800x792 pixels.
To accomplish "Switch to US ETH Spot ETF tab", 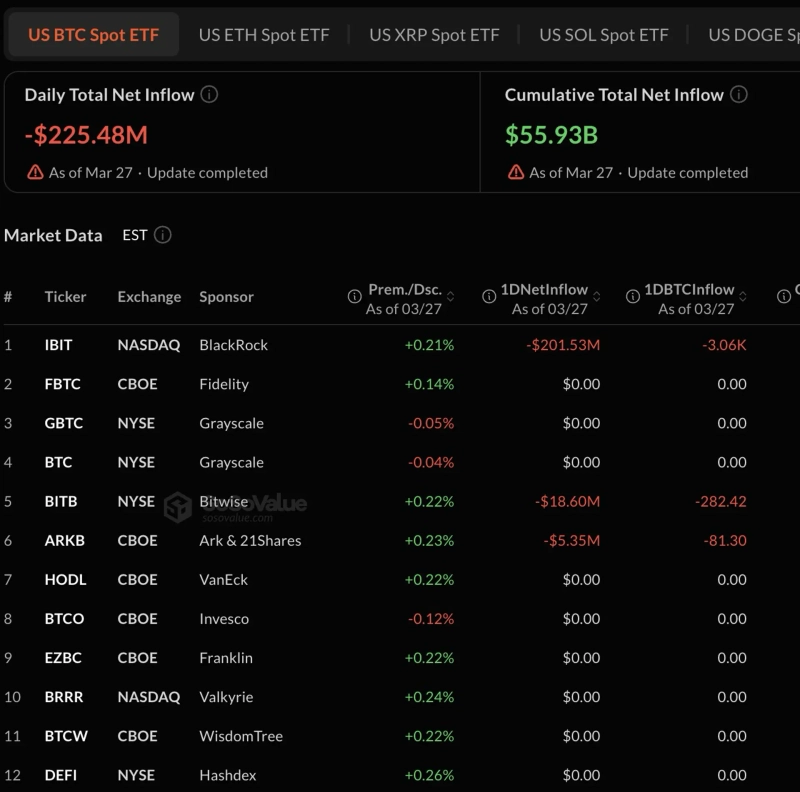I will point(264,35).
